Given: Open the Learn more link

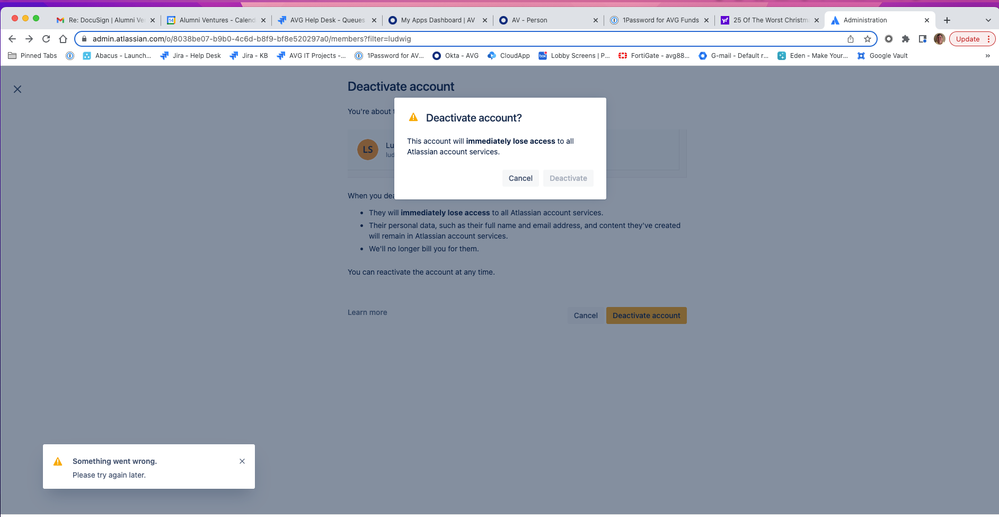Looking at the screenshot, I should (x=367, y=312).
